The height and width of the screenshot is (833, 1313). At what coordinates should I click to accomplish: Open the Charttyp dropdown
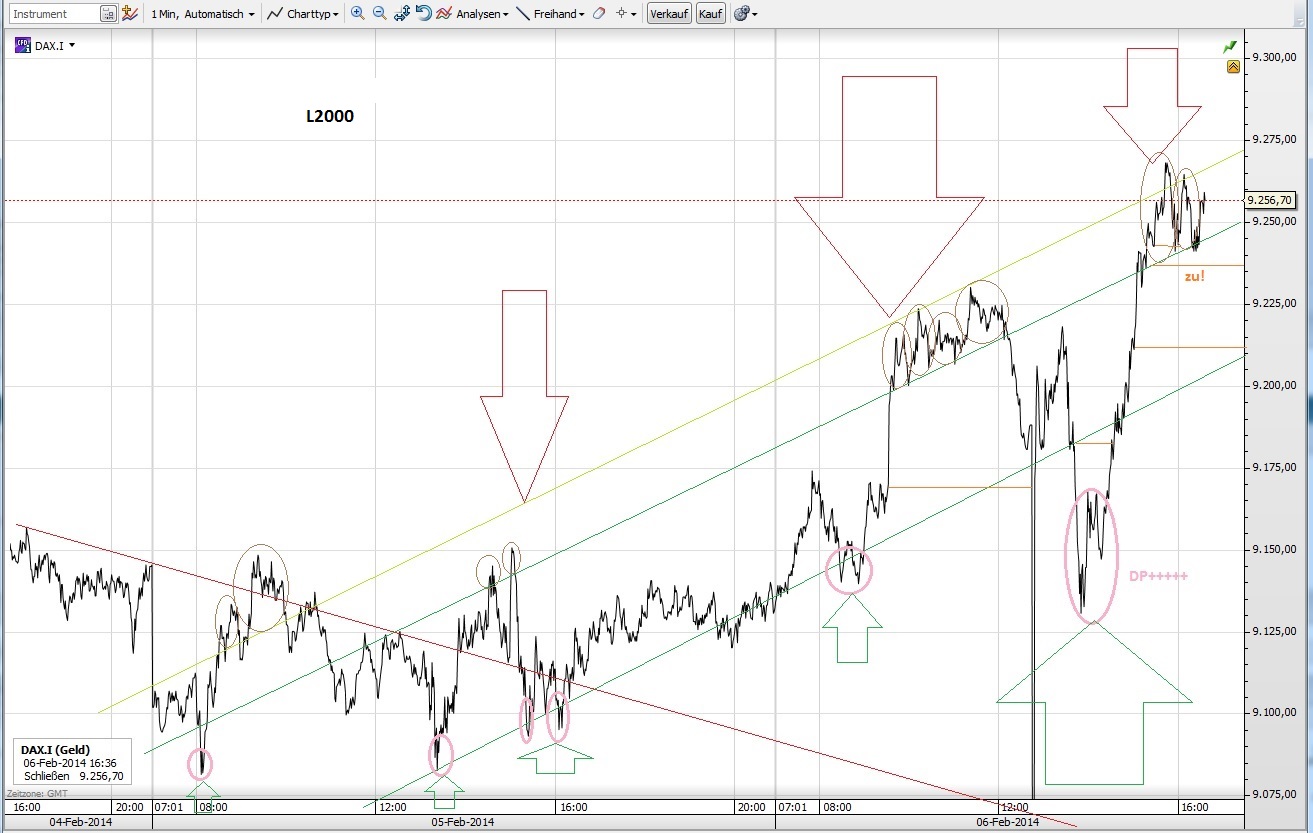(303, 13)
